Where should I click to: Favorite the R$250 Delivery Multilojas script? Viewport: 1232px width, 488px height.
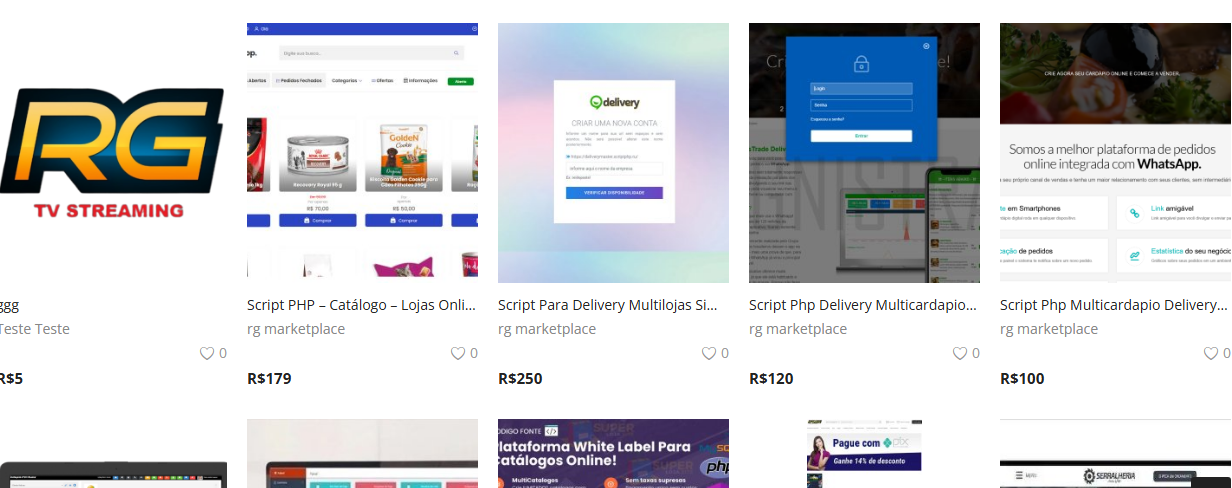709,353
